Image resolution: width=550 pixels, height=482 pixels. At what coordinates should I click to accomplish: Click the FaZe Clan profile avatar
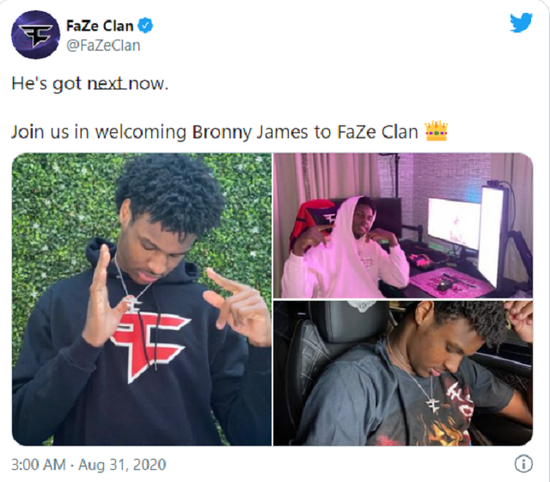click(x=35, y=34)
